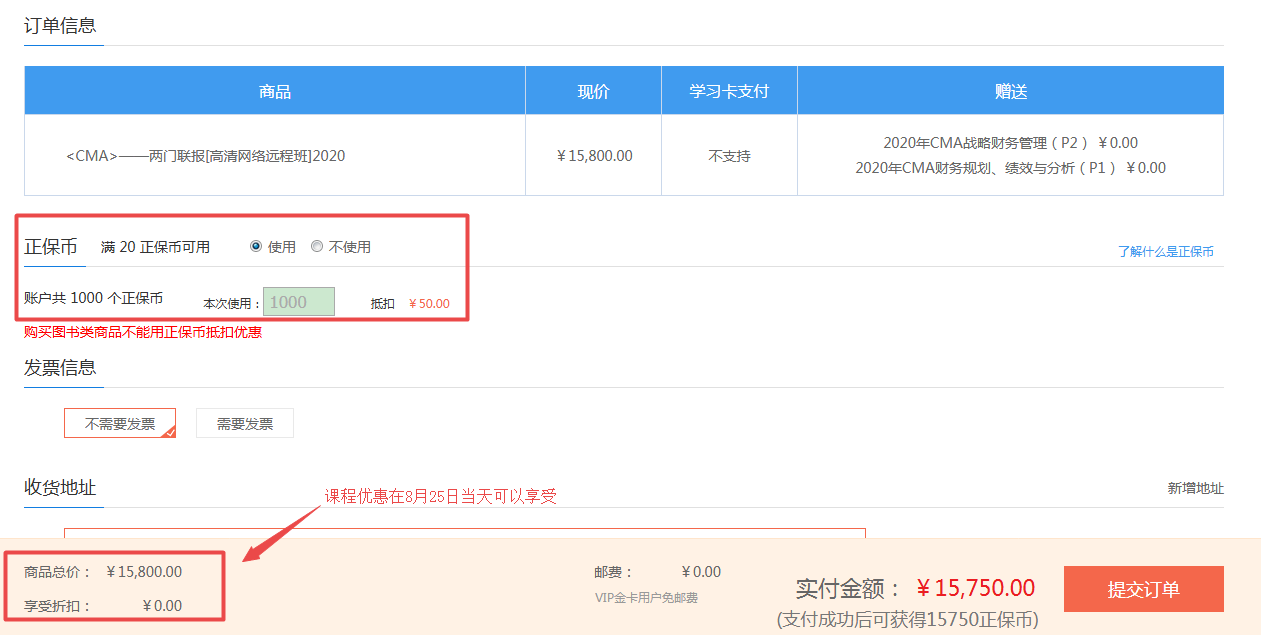Select the 不使用 radio button

click(317, 247)
